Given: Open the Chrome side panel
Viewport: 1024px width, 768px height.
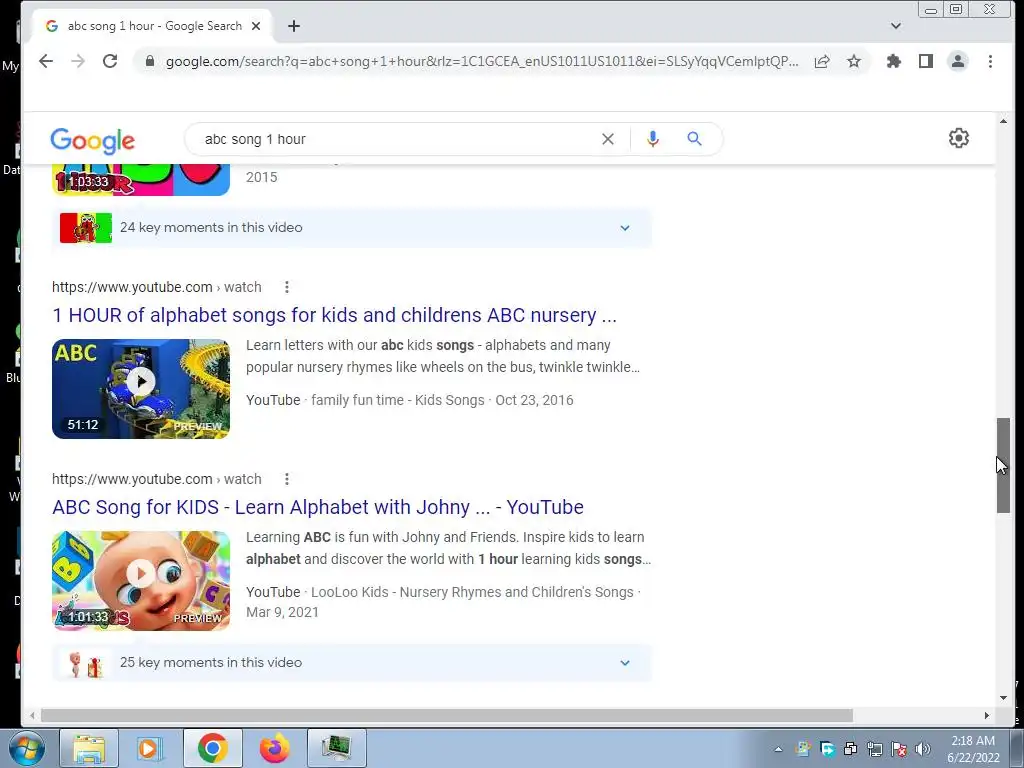Looking at the screenshot, I should click(925, 61).
